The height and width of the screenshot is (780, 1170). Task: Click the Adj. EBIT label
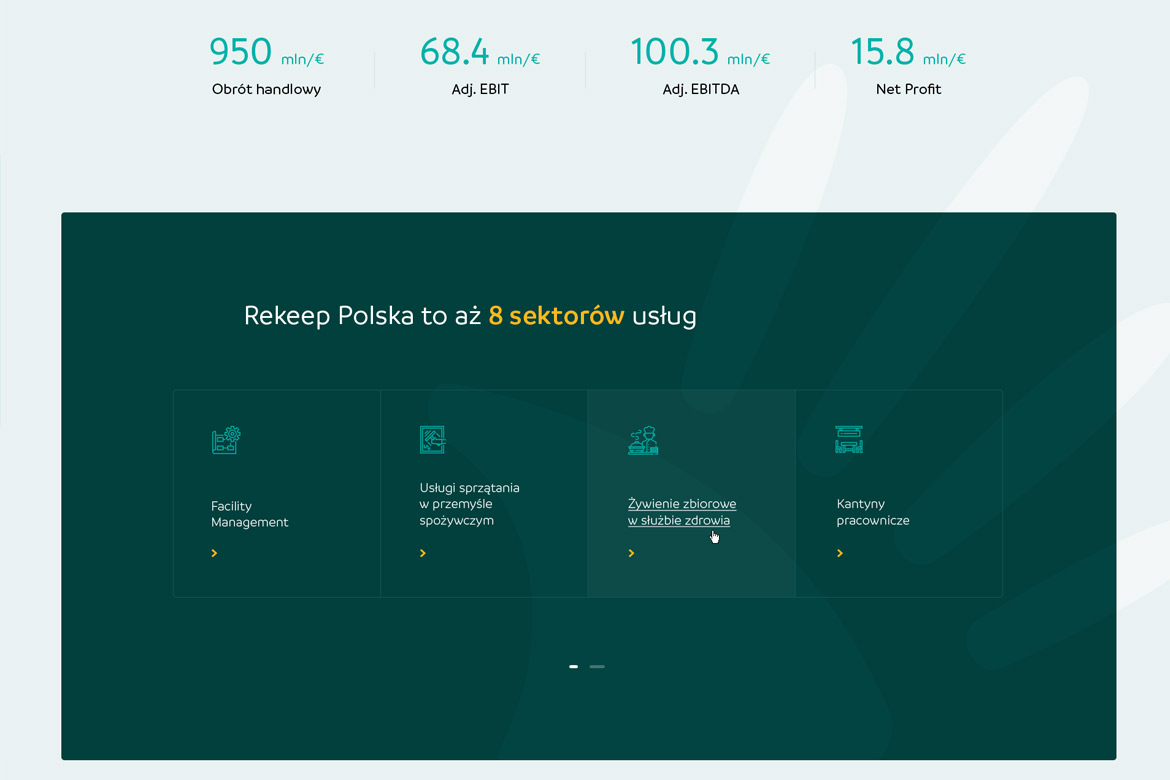point(480,89)
